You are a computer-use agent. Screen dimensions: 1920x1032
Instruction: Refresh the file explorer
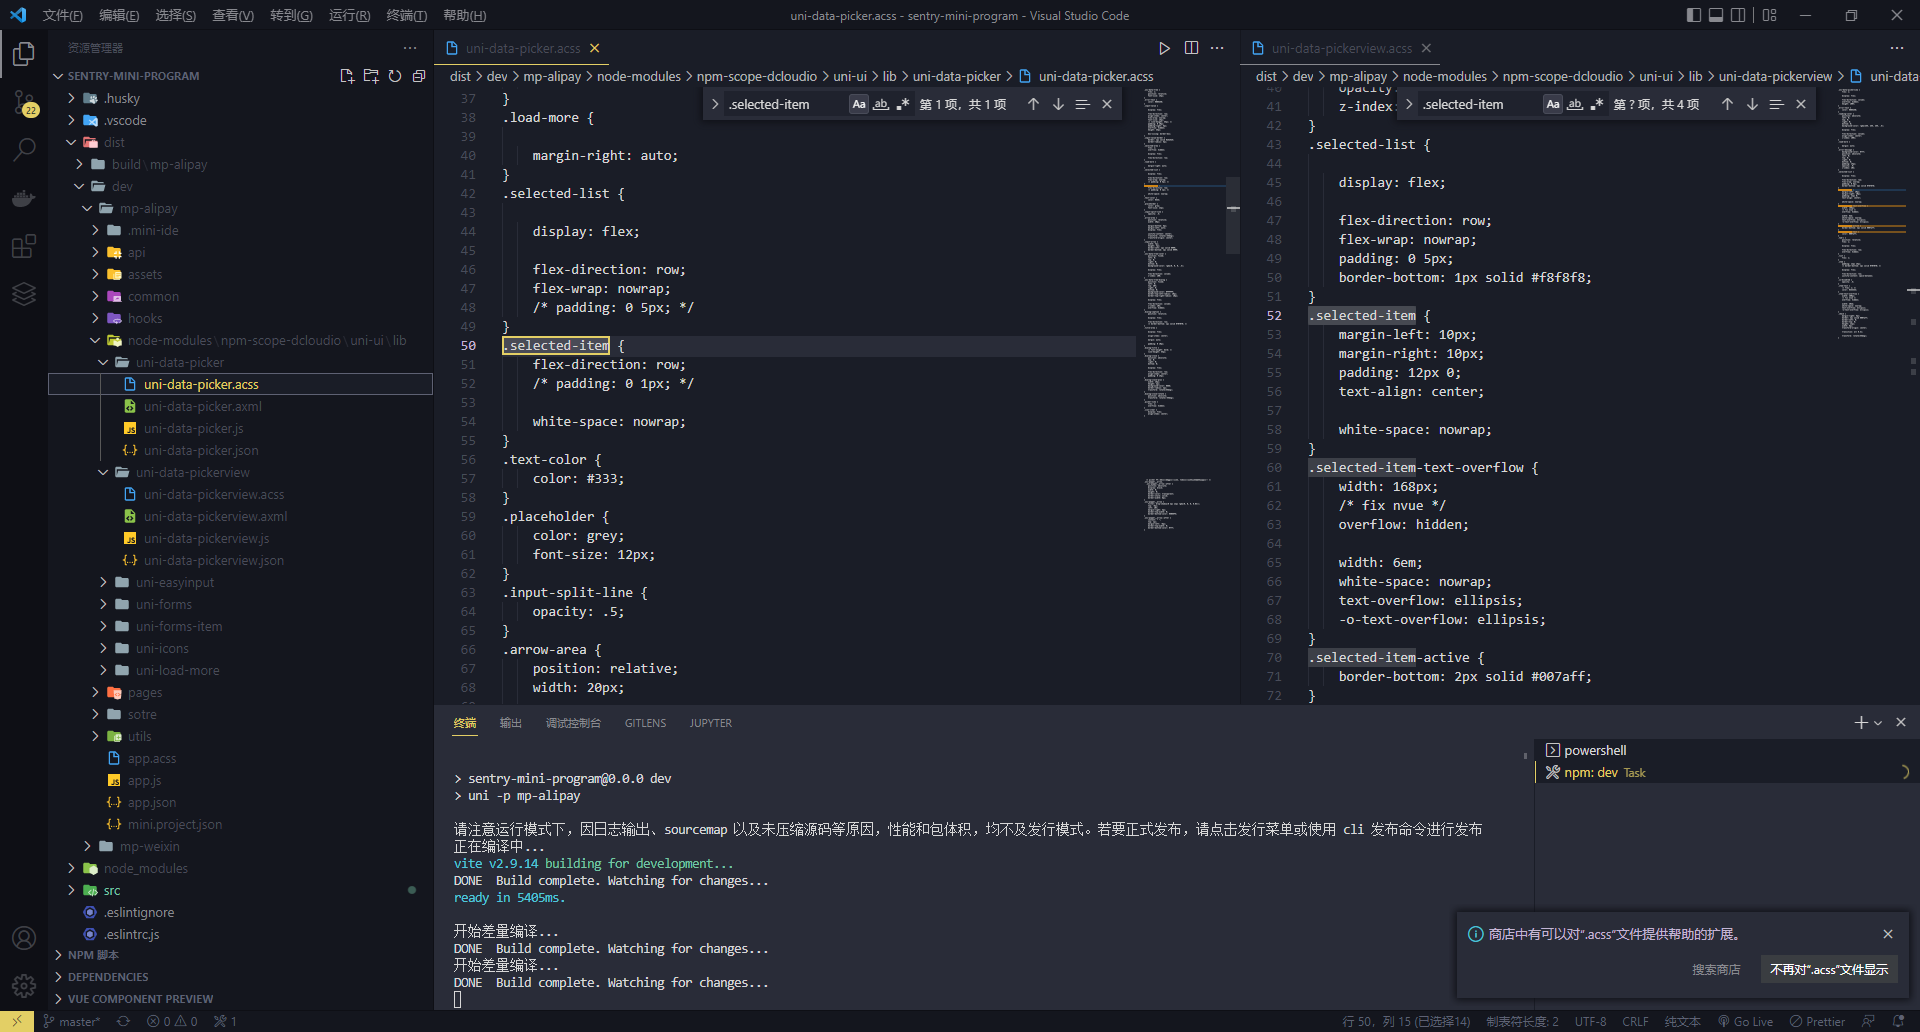[395, 76]
